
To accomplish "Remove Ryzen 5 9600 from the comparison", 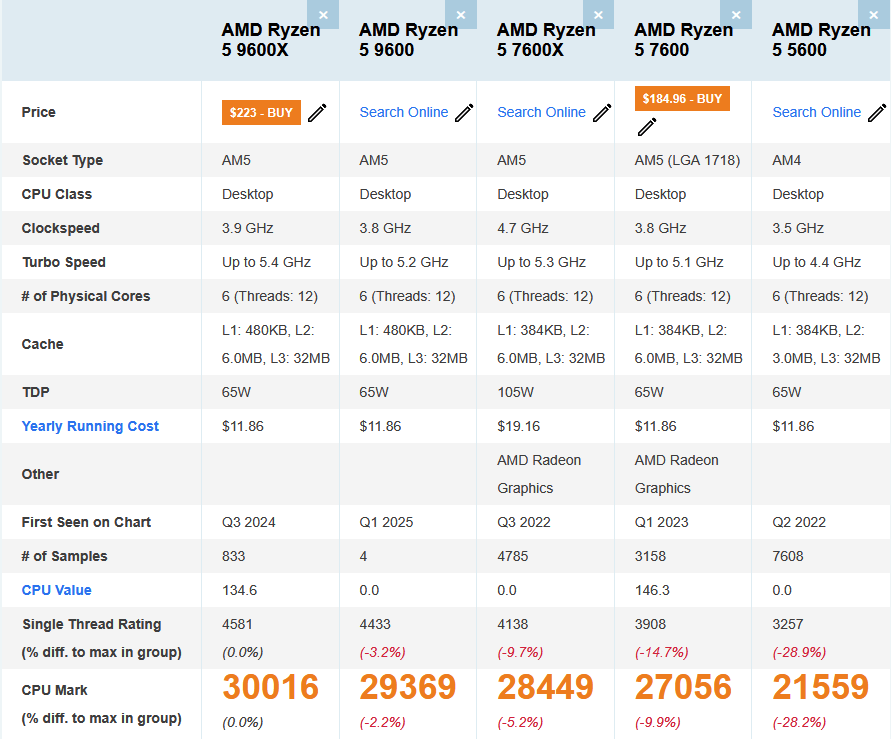I will point(460,15).
